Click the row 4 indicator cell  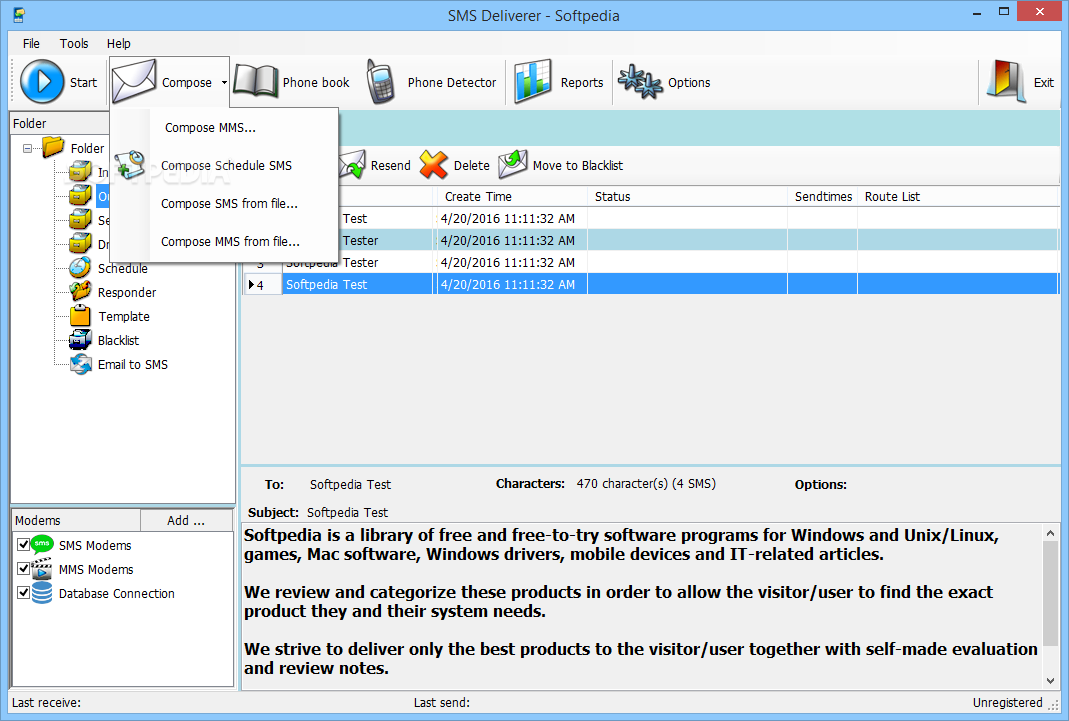pos(262,284)
